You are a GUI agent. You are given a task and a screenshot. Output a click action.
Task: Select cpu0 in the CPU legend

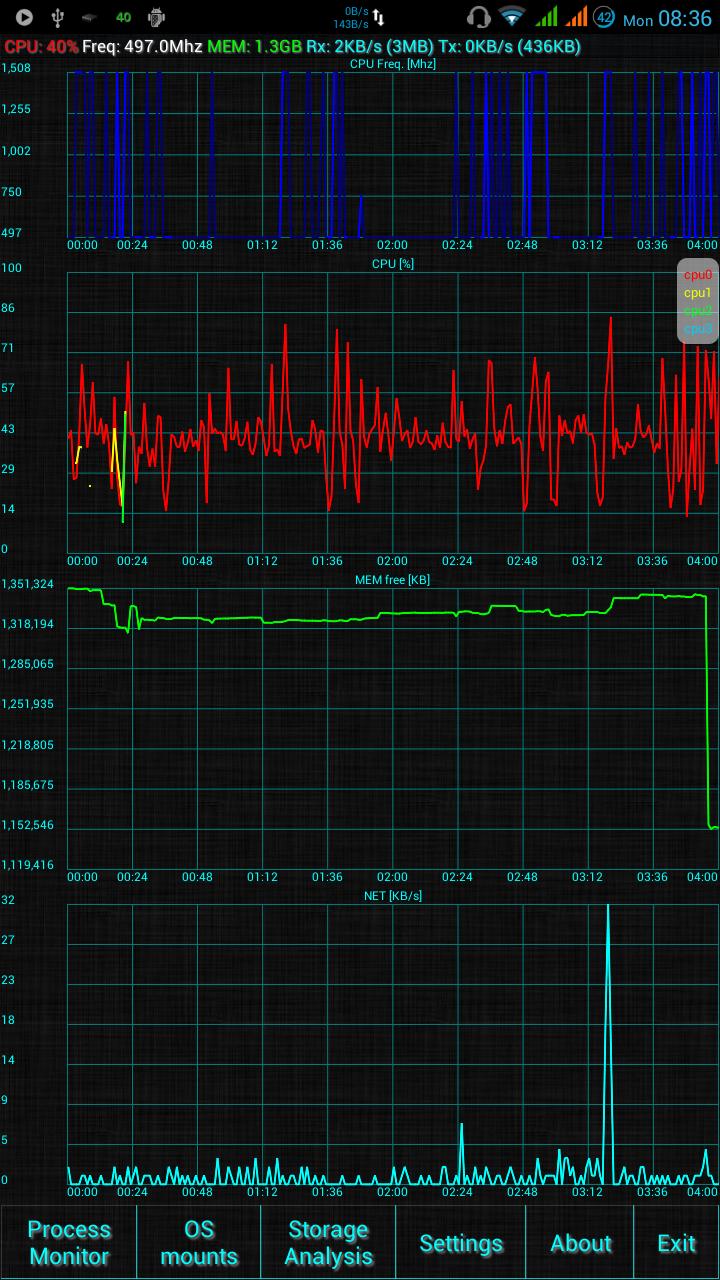(x=698, y=275)
